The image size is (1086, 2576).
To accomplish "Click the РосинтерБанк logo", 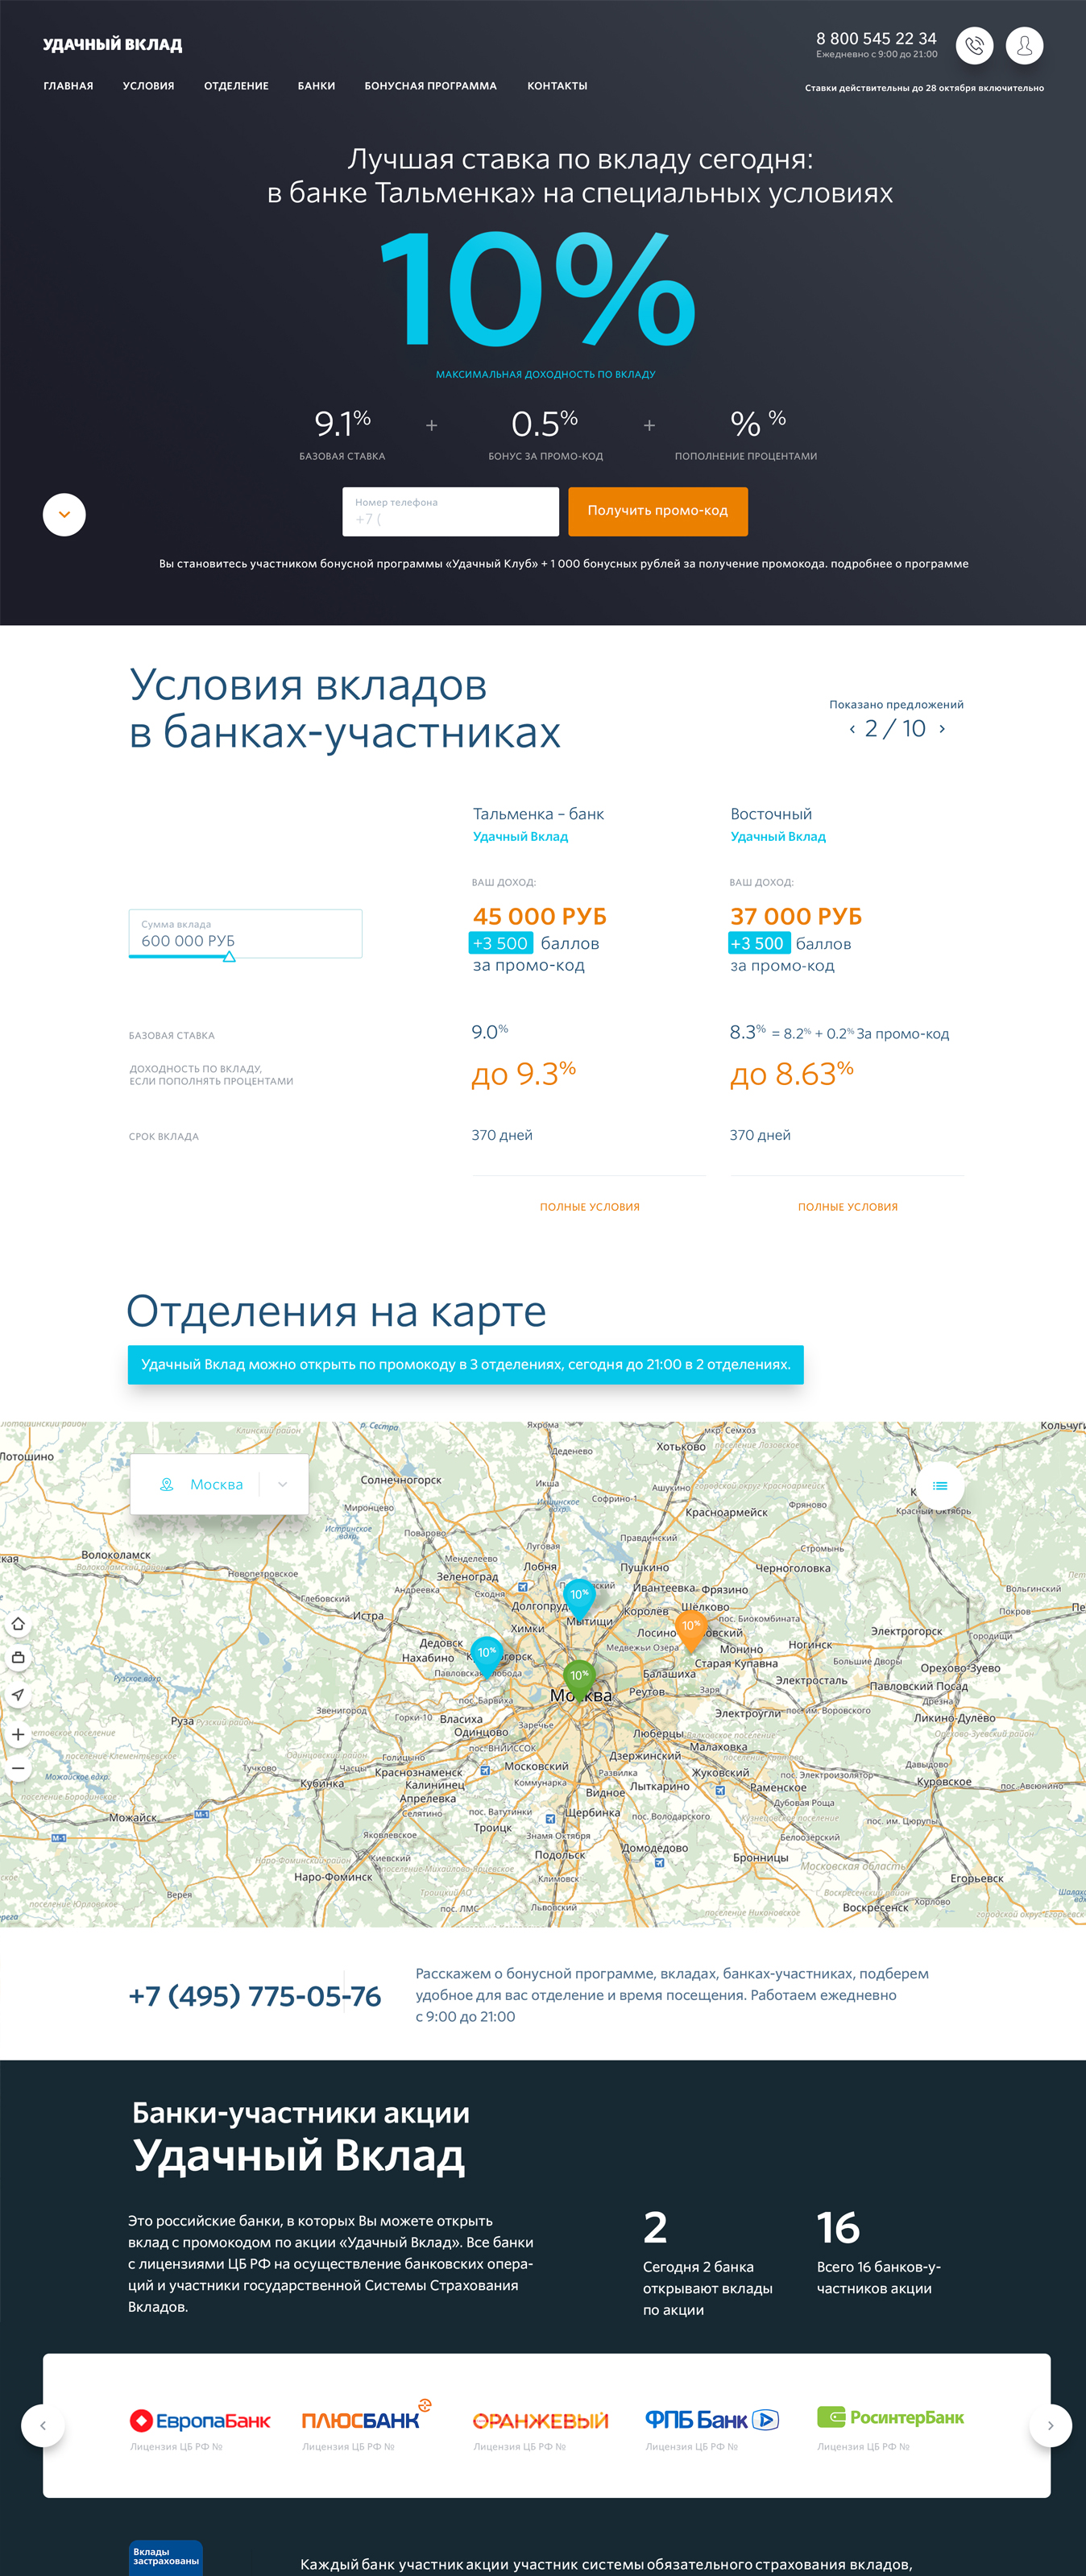I will [891, 2417].
